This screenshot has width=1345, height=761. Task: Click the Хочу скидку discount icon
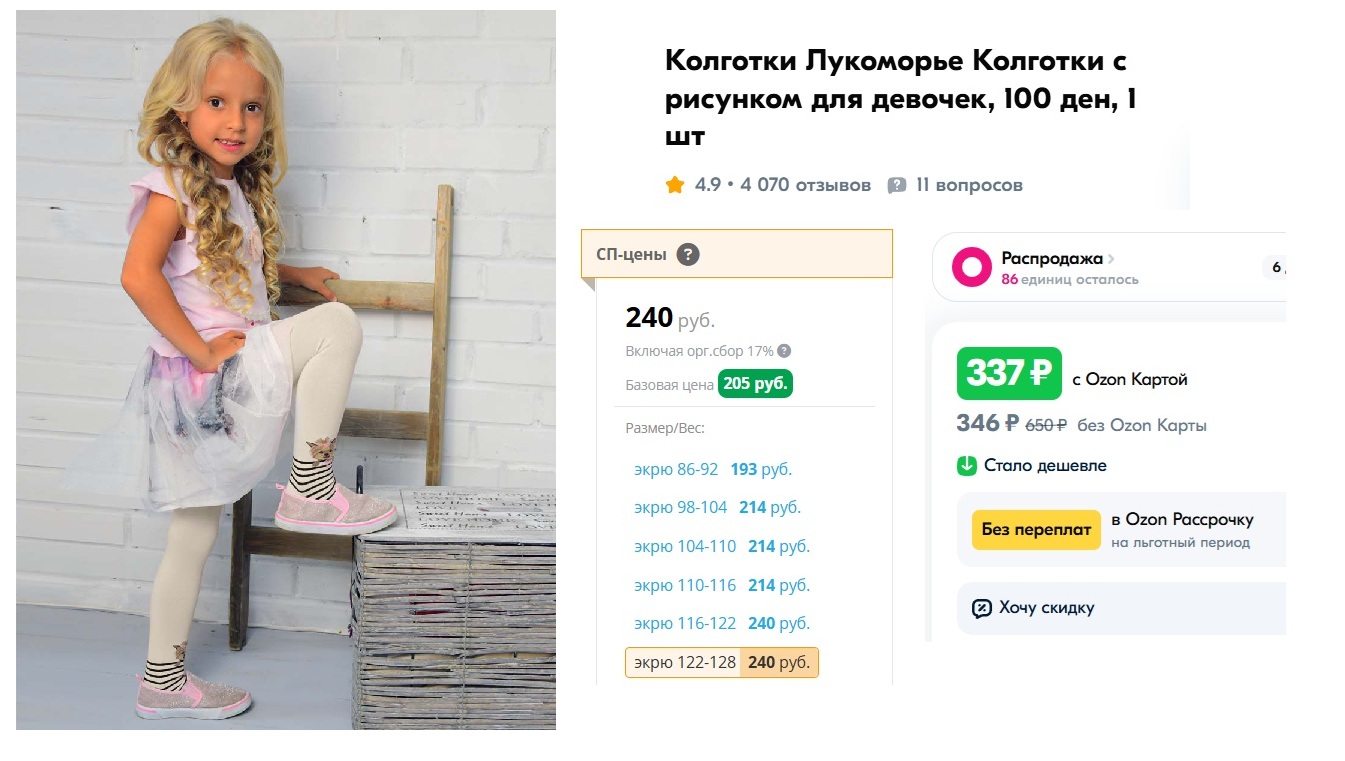tap(981, 608)
